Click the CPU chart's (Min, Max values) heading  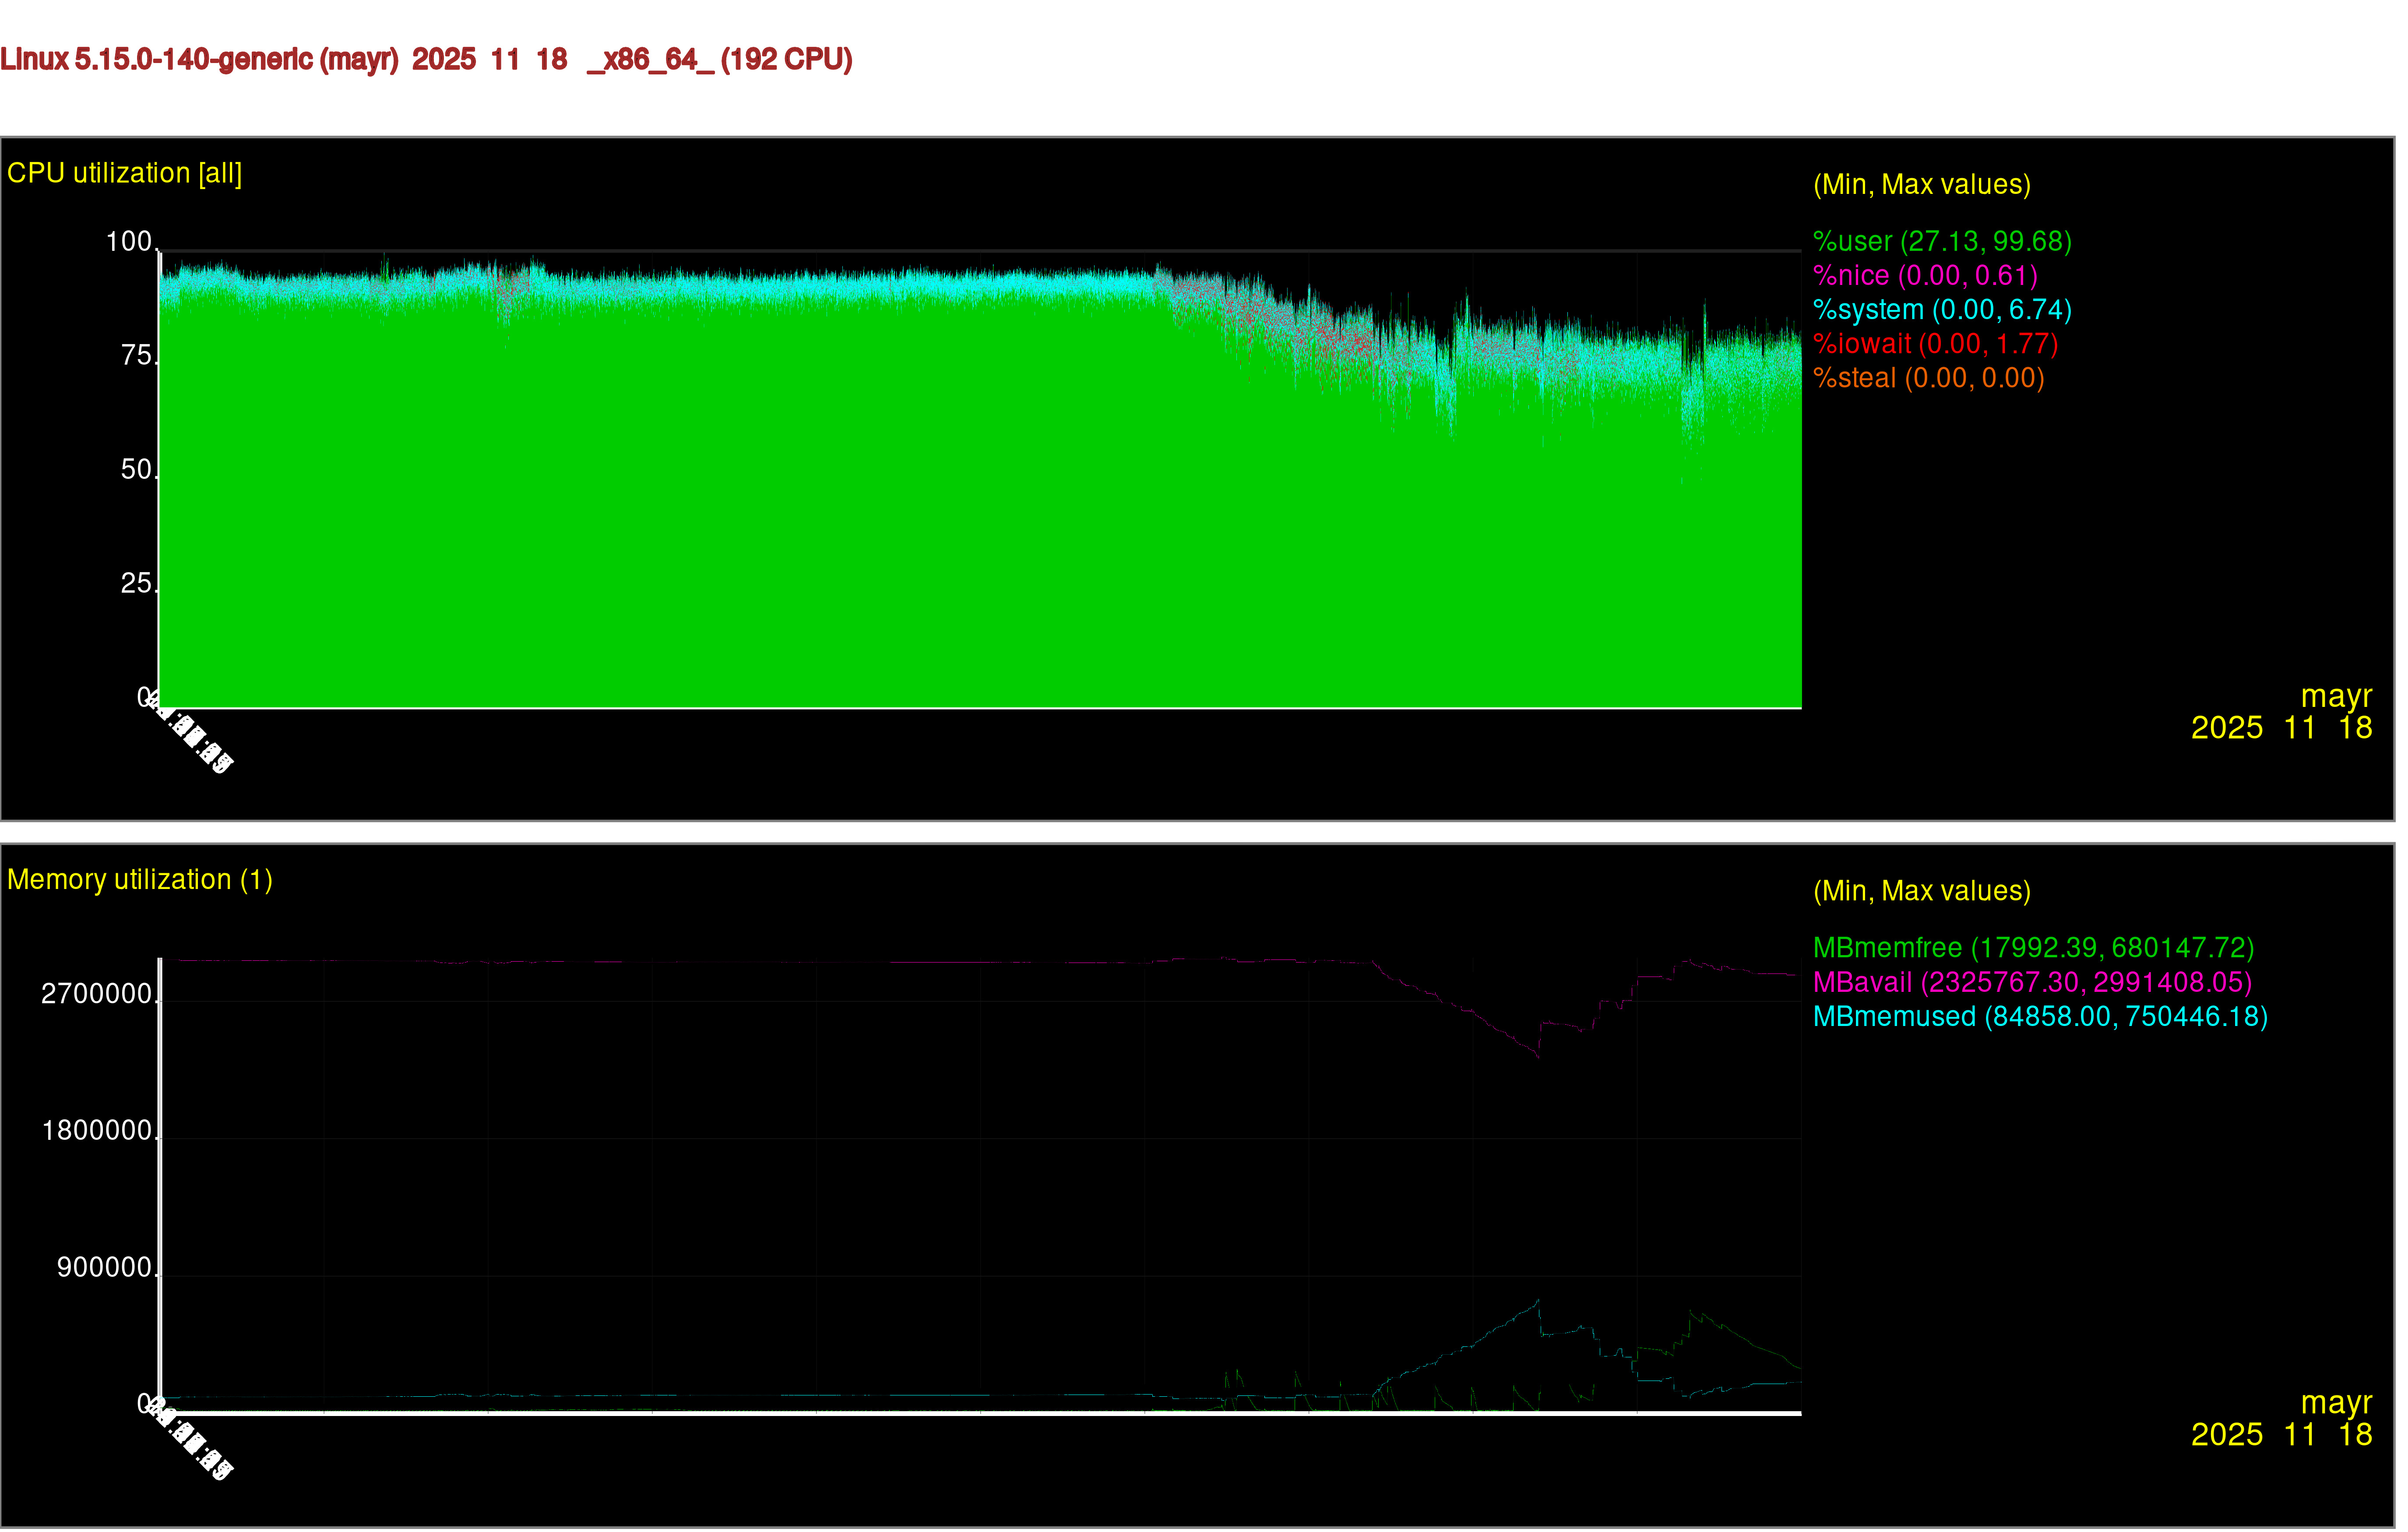click(x=1921, y=185)
